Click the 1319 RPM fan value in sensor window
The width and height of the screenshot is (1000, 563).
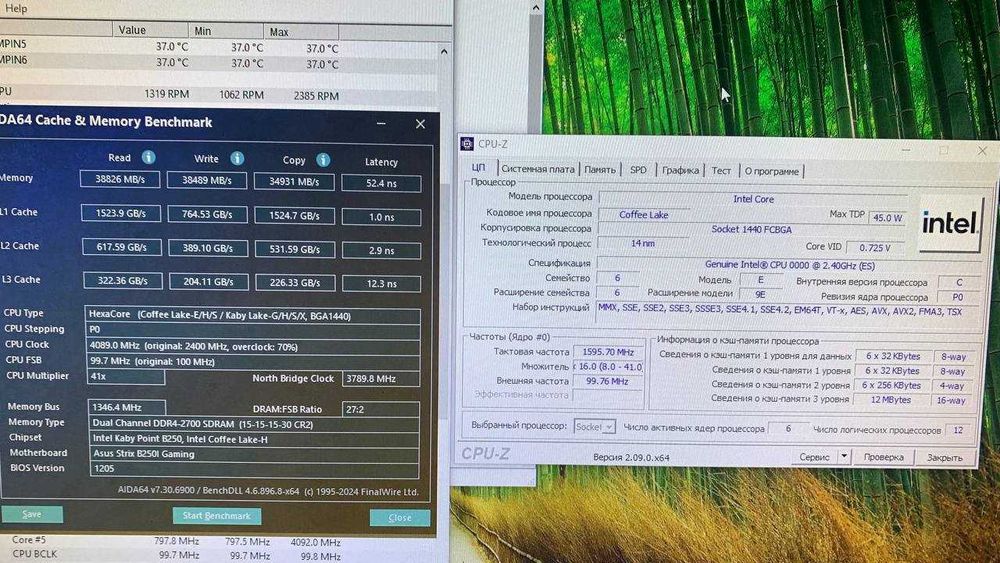click(166, 94)
